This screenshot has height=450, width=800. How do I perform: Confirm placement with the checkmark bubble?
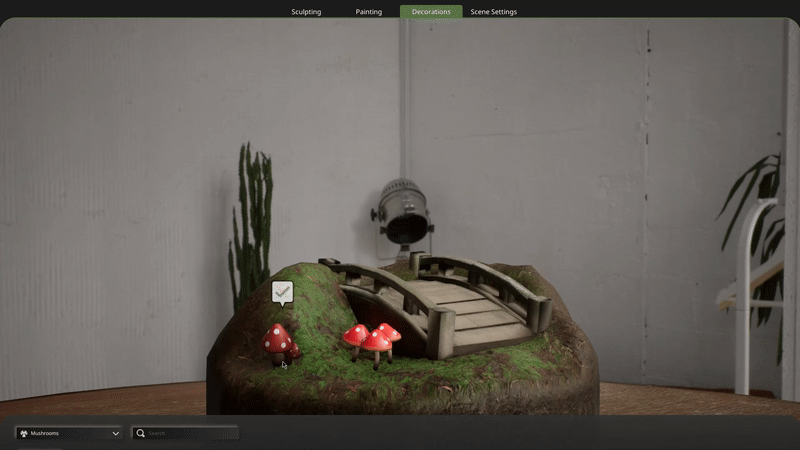pos(282,291)
